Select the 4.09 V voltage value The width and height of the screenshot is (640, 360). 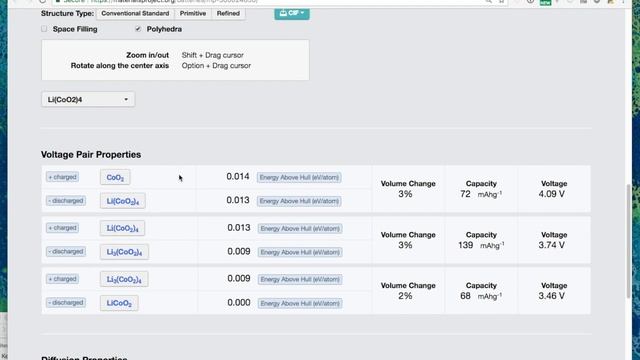pos(552,194)
